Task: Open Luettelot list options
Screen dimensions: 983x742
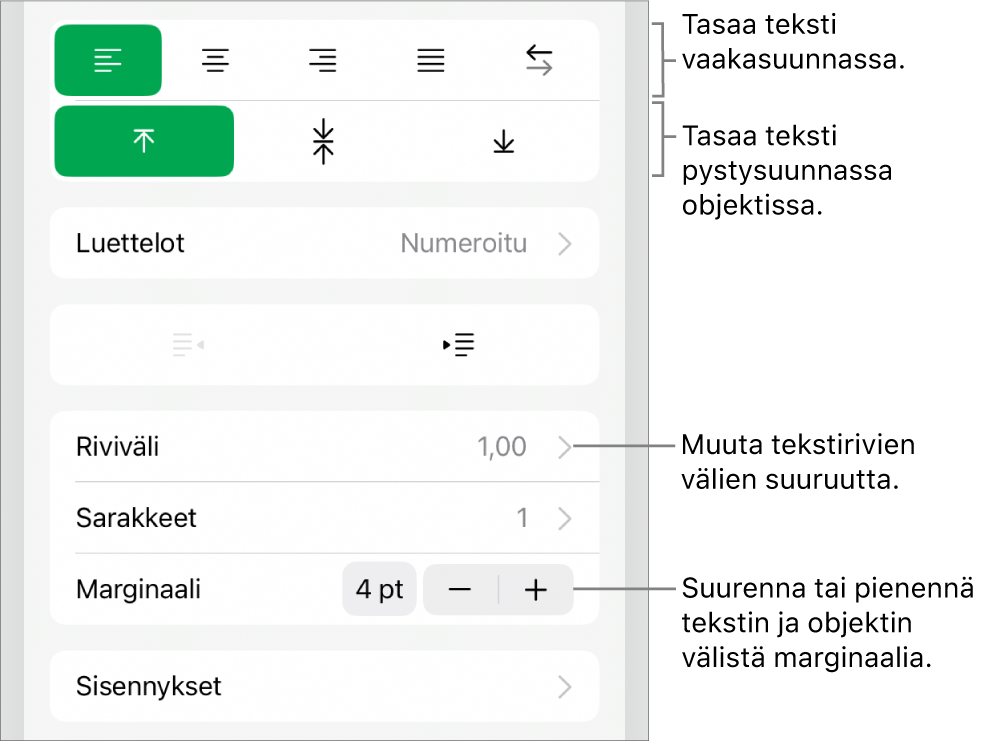Action: click(x=325, y=243)
